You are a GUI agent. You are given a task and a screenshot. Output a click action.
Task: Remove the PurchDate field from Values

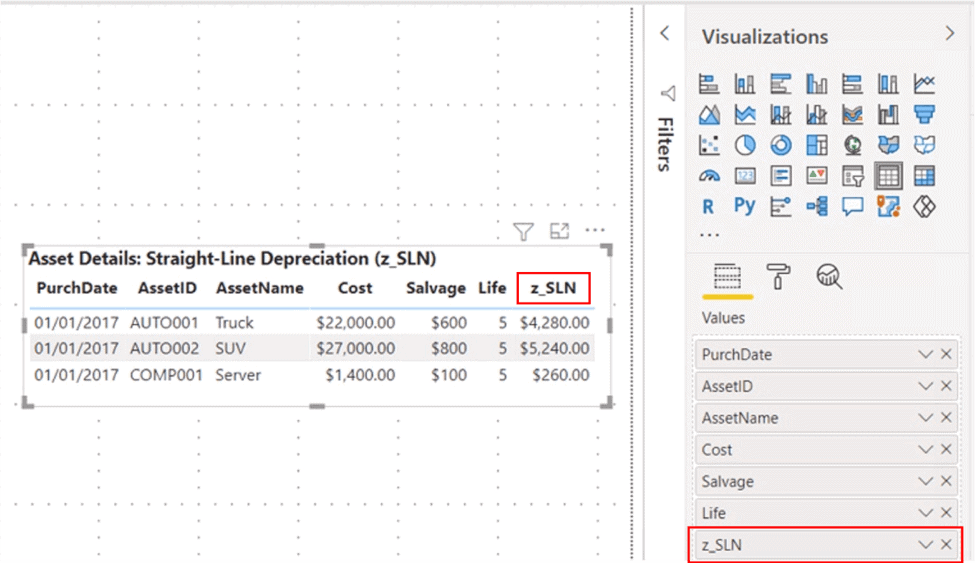[946, 355]
